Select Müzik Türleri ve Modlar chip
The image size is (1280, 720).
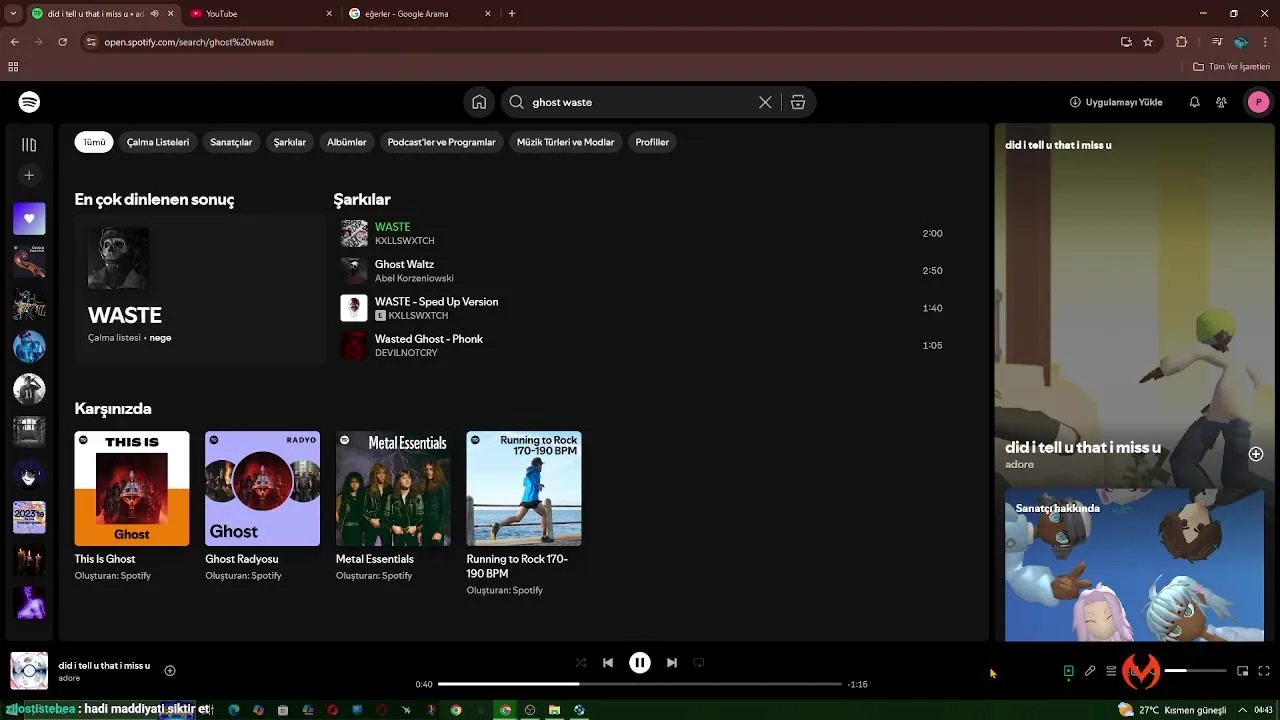pos(565,142)
